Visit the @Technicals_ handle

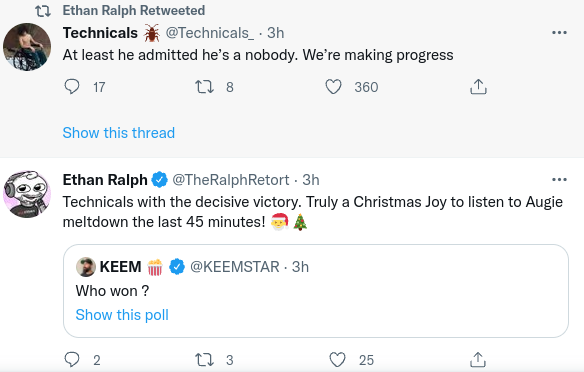(210, 33)
